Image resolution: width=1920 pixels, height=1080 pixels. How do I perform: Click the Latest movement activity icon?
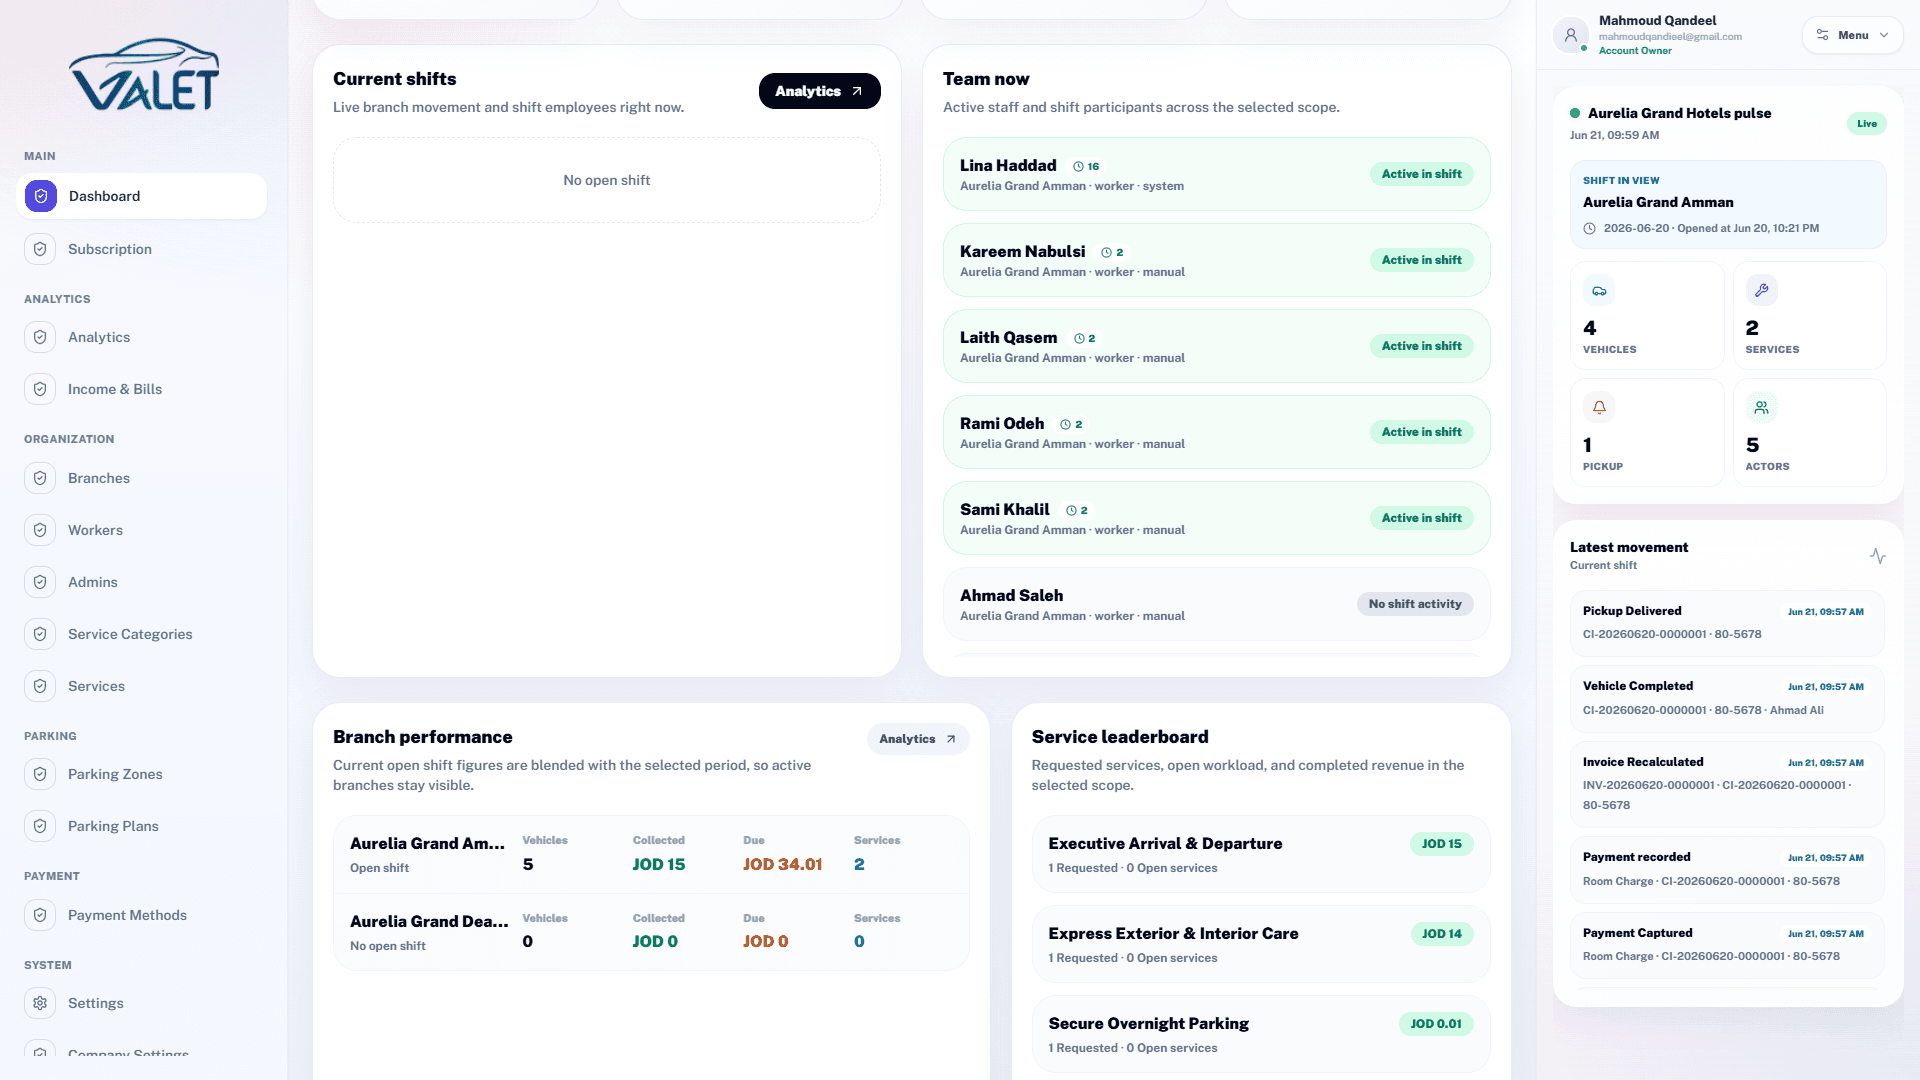tap(1878, 556)
